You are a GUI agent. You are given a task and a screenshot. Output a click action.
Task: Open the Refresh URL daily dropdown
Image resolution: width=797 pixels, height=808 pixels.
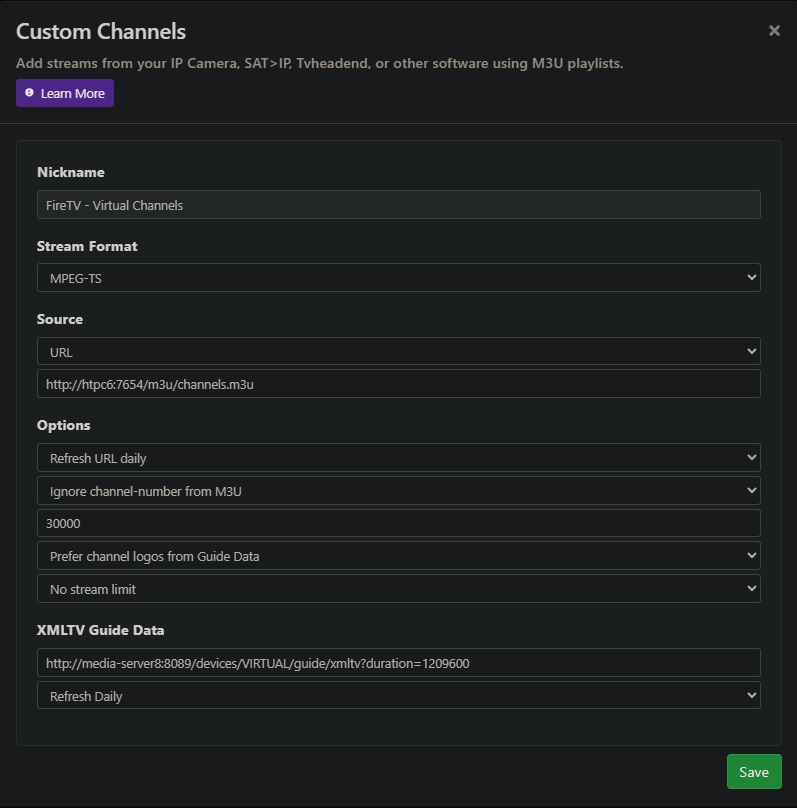pyautogui.click(x=398, y=458)
